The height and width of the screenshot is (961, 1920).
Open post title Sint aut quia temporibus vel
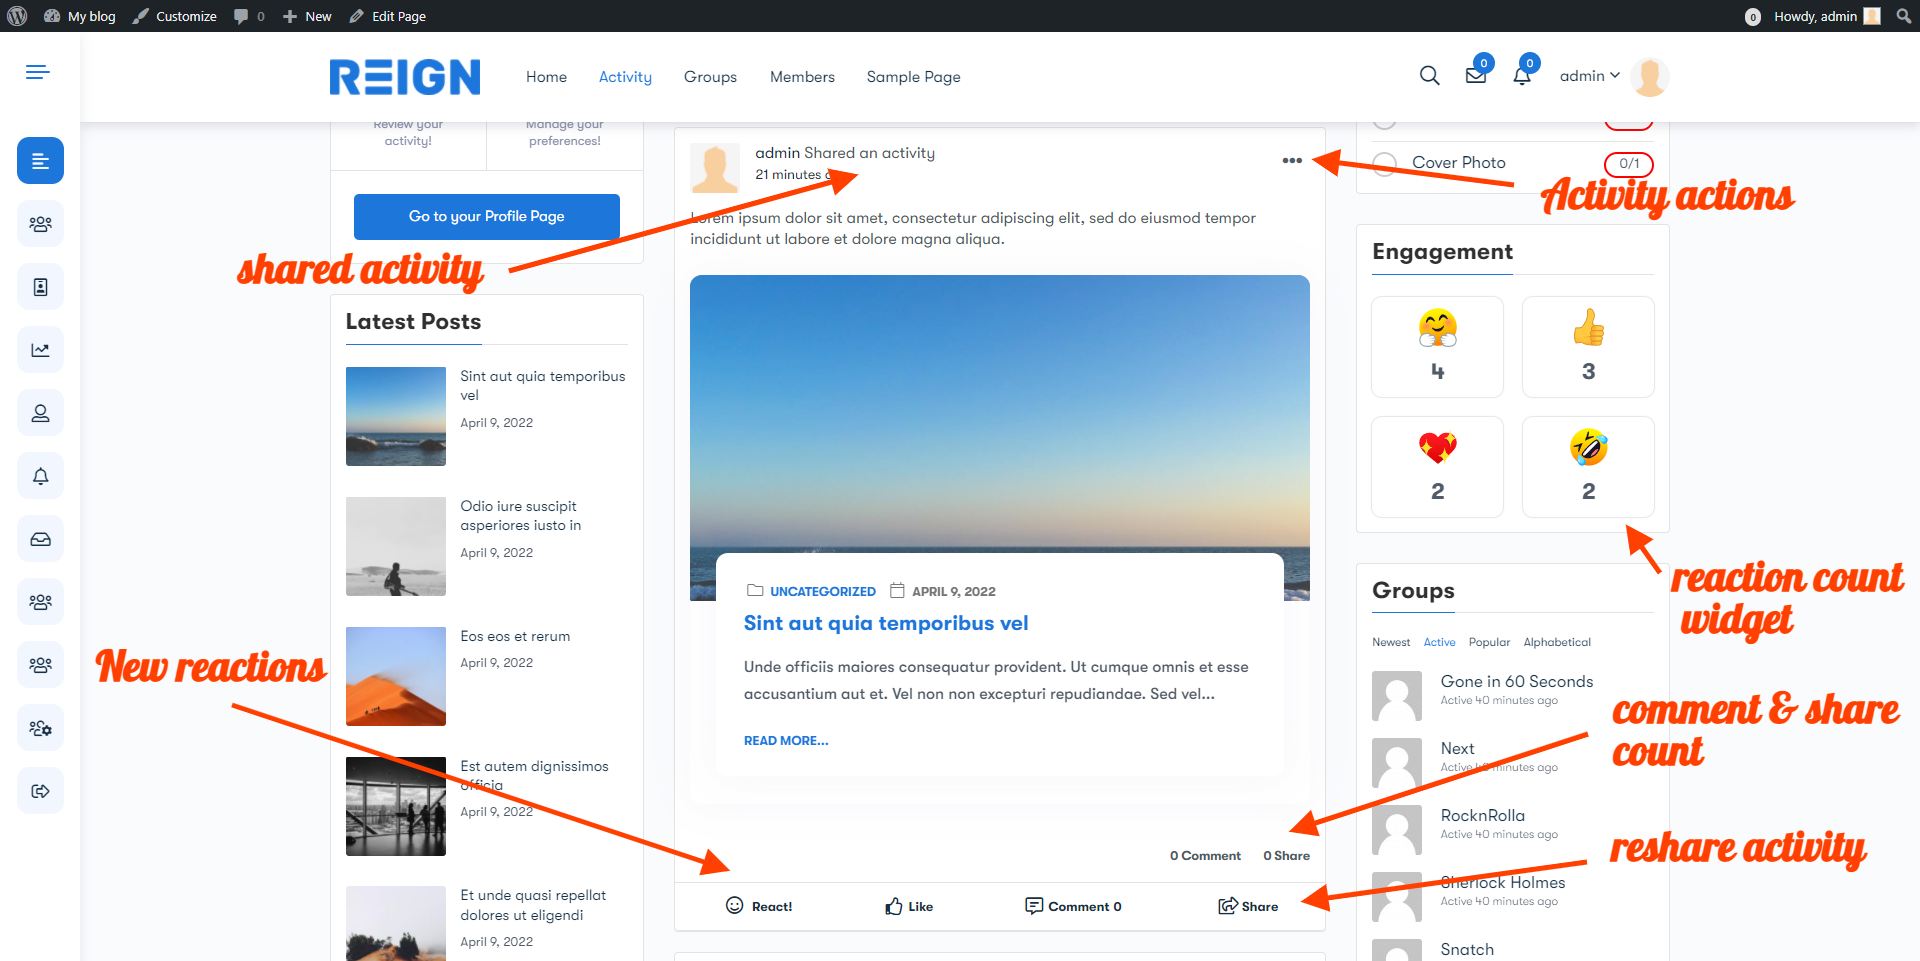pos(886,623)
